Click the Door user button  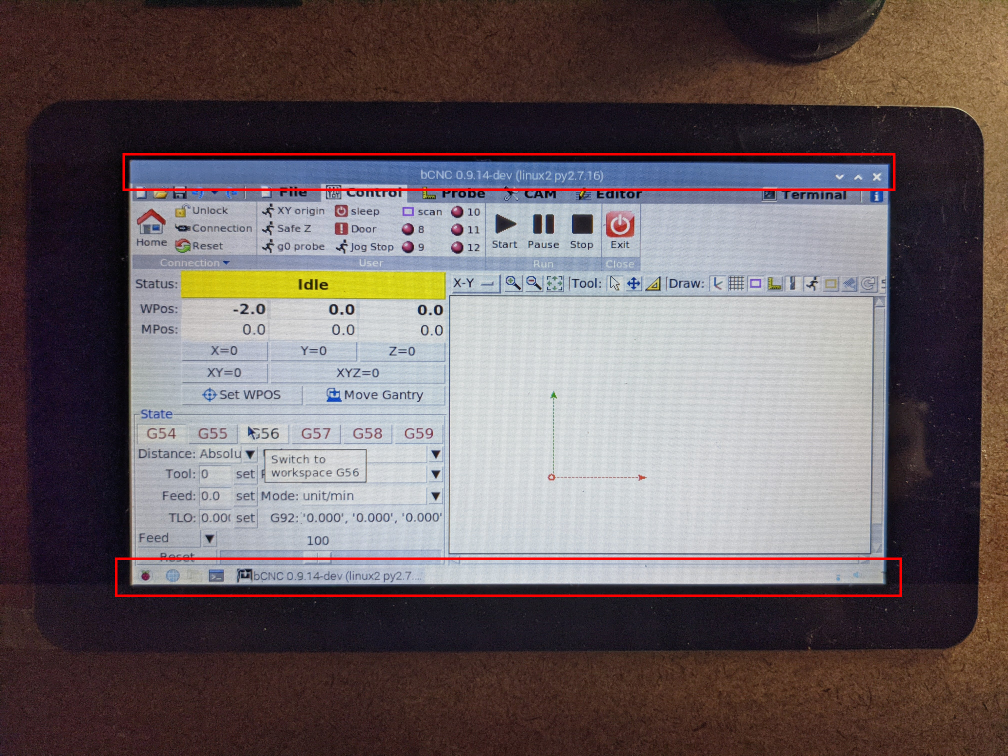[356, 229]
